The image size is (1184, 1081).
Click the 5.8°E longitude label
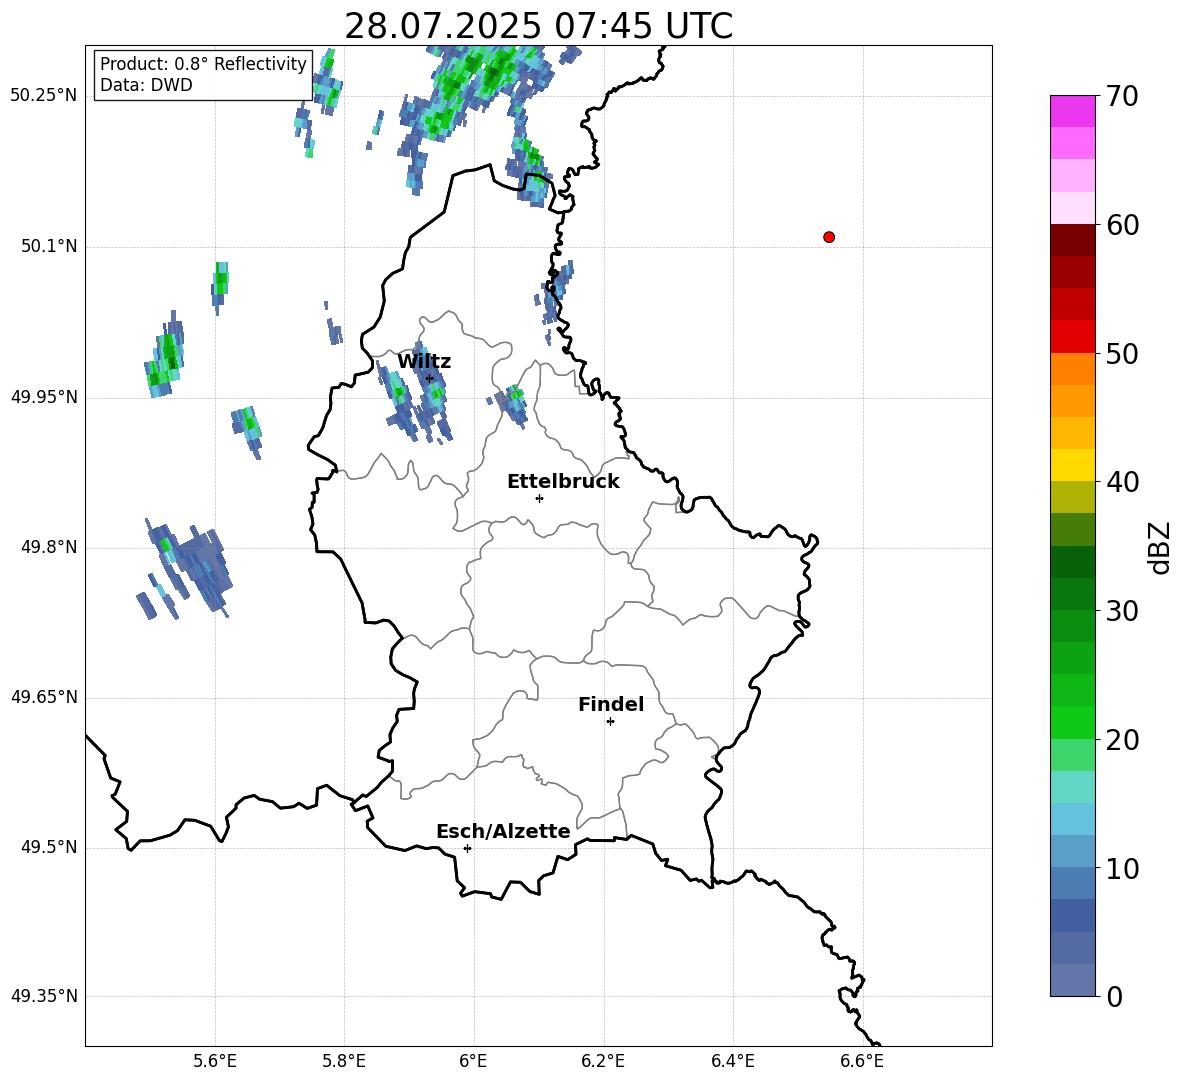344,1061
